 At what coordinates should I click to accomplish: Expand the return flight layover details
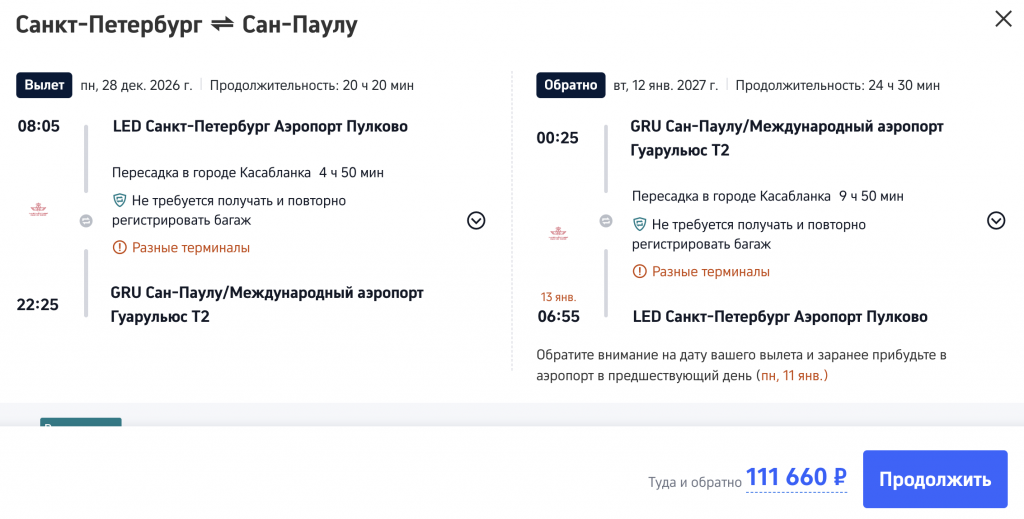click(x=995, y=221)
